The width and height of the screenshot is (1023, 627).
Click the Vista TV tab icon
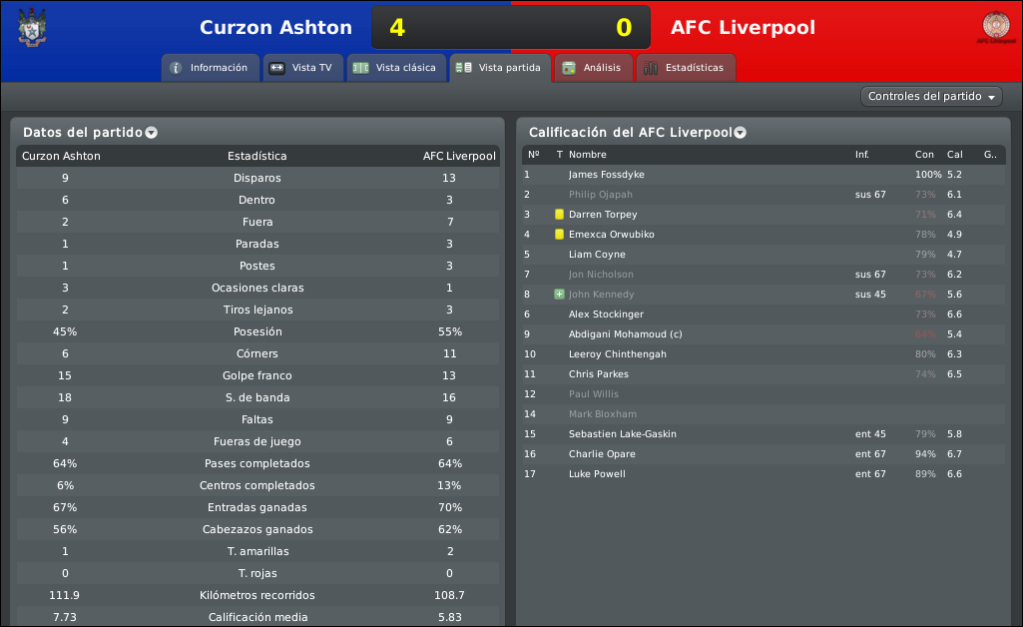tap(277, 68)
